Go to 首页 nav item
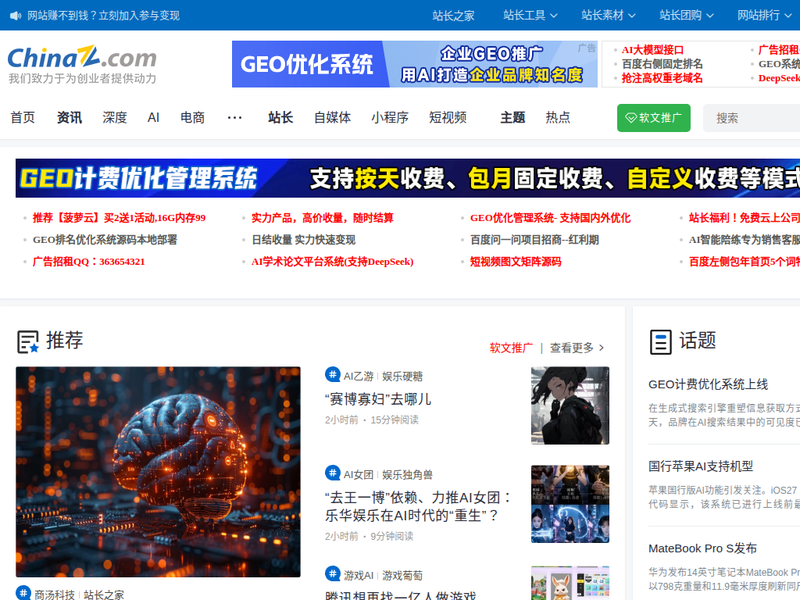 pyautogui.click(x=23, y=118)
